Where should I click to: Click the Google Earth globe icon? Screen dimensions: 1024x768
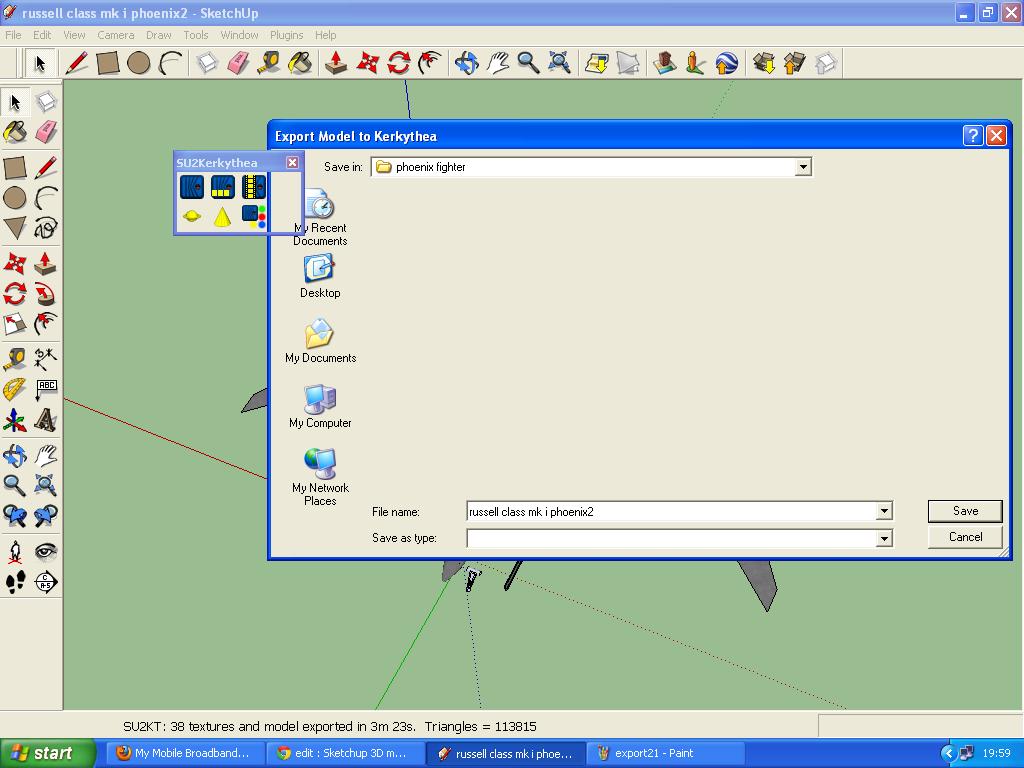[x=726, y=63]
